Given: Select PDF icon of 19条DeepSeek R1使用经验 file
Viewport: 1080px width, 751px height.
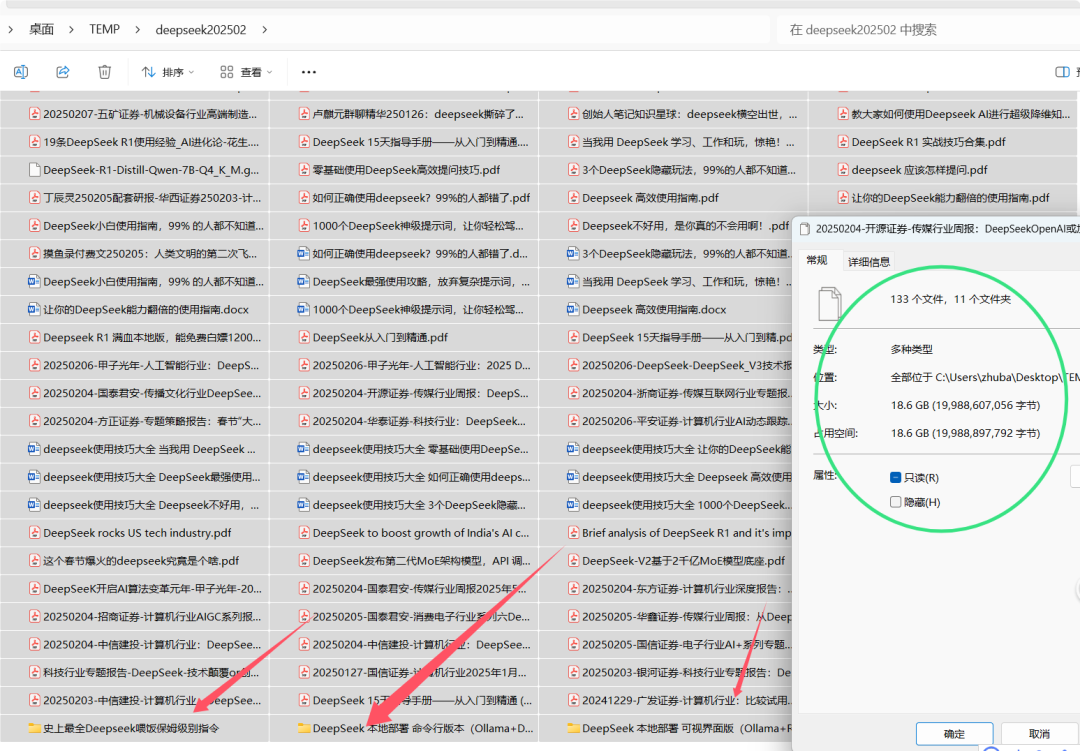Looking at the screenshot, I should click(x=34, y=142).
